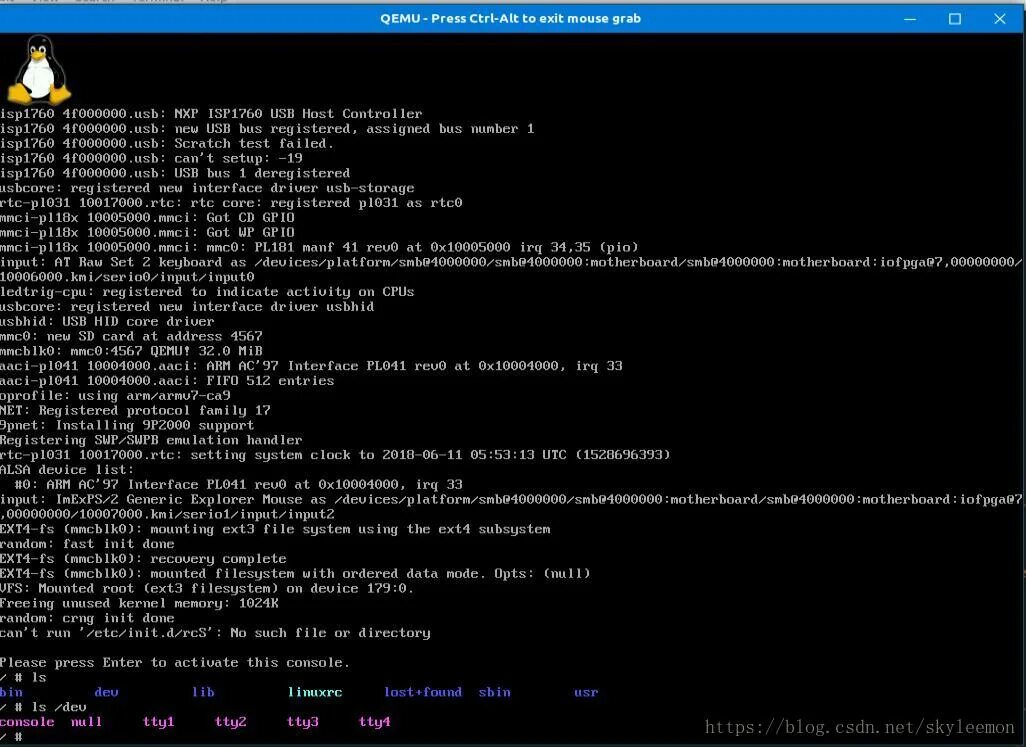
Task: Open the Terminal menu at the top
Action: tap(128, 2)
